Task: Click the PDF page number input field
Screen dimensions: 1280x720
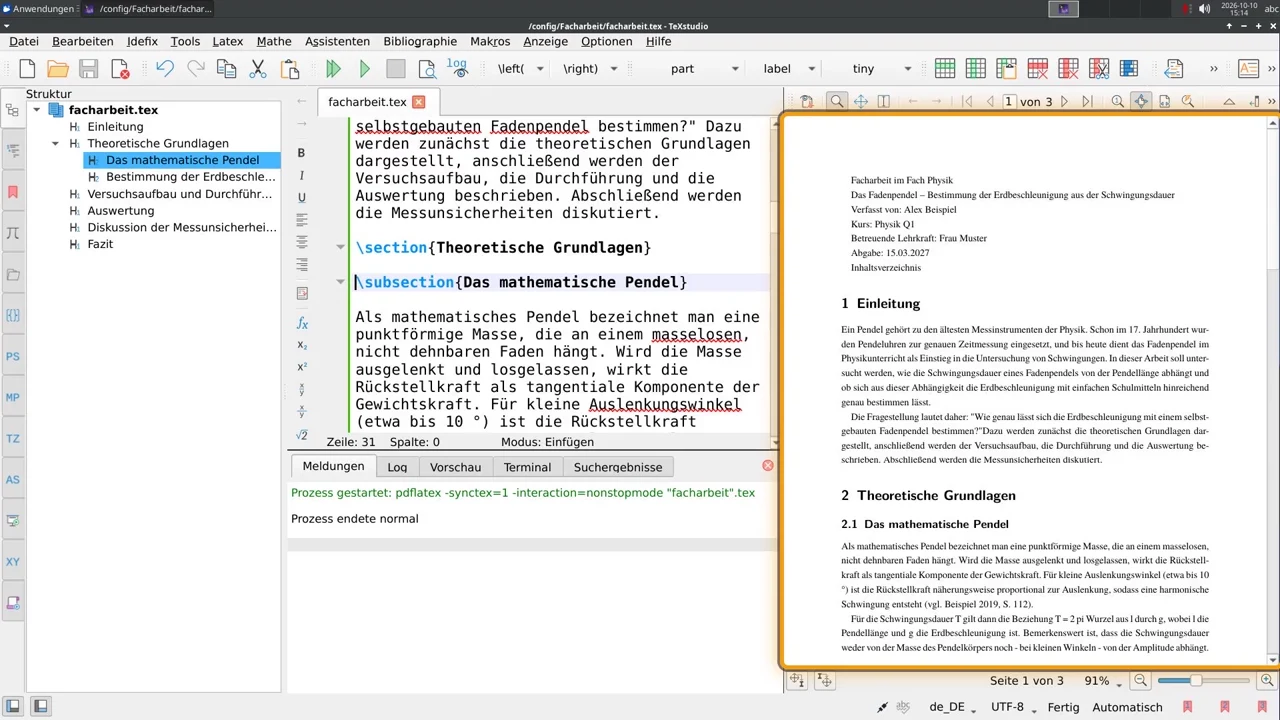Action: click(x=1009, y=102)
